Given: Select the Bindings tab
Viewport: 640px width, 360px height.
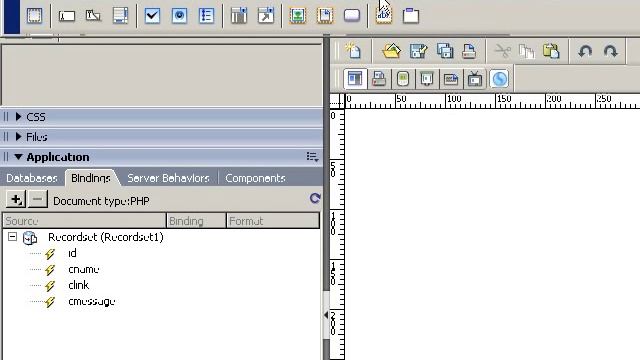Looking at the screenshot, I should tap(91, 178).
